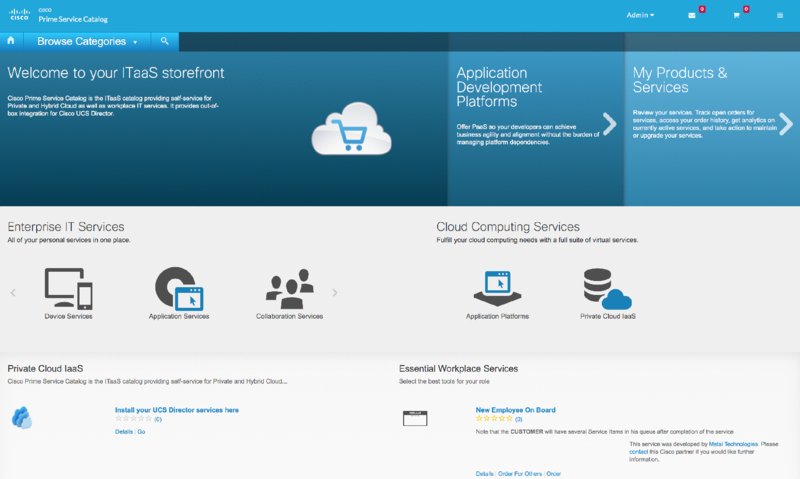Viewport: 800px width, 479px height.
Task: Click Details under UCS Director service
Action: point(123,432)
